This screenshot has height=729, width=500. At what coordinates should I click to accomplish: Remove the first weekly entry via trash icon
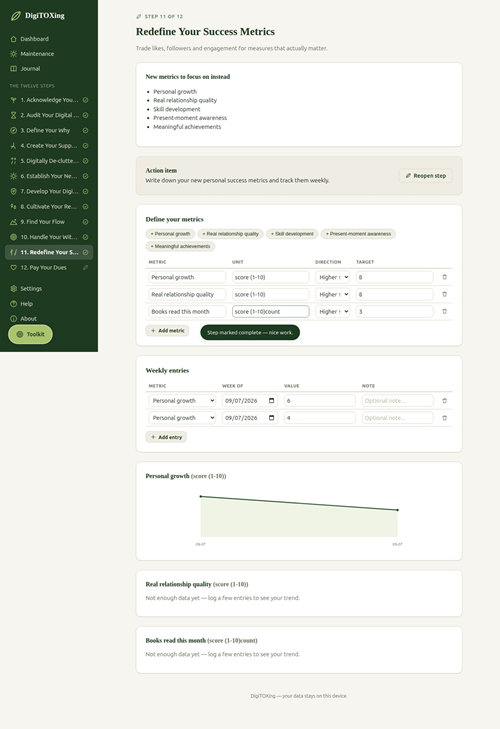click(444, 401)
